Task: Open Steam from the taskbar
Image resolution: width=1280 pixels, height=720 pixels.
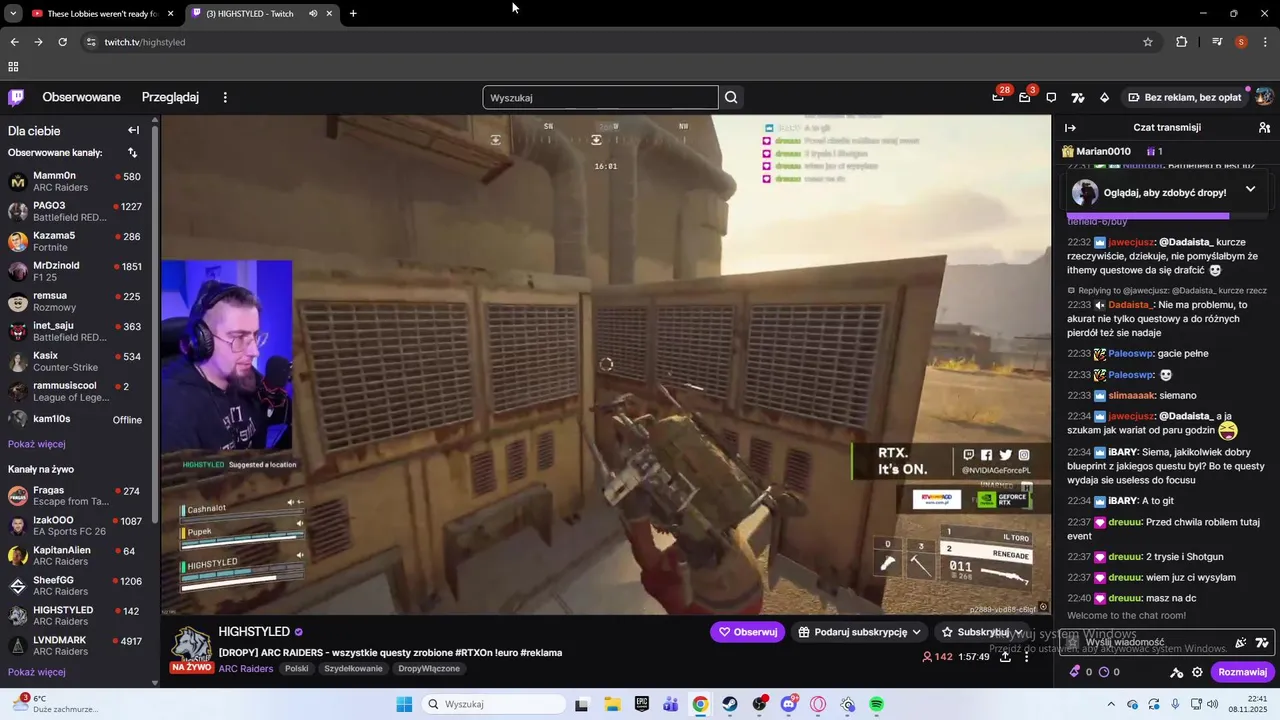Action: pyautogui.click(x=730, y=704)
